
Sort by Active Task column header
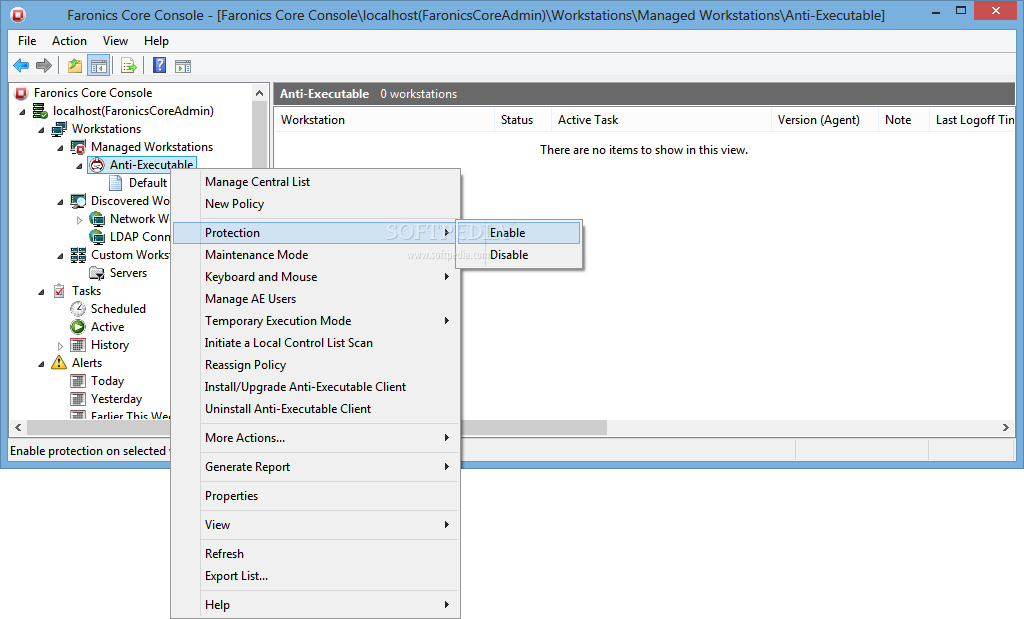click(661, 120)
